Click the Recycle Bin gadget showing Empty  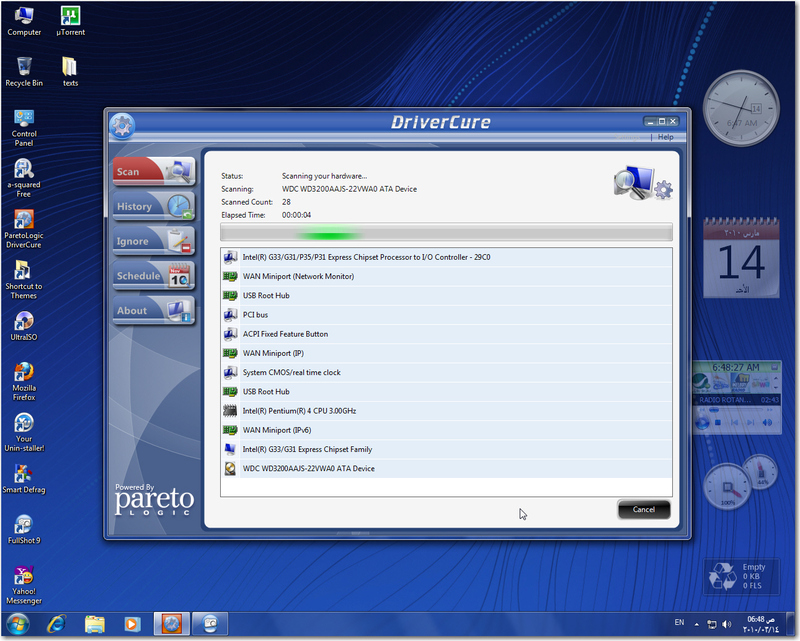(x=741, y=576)
